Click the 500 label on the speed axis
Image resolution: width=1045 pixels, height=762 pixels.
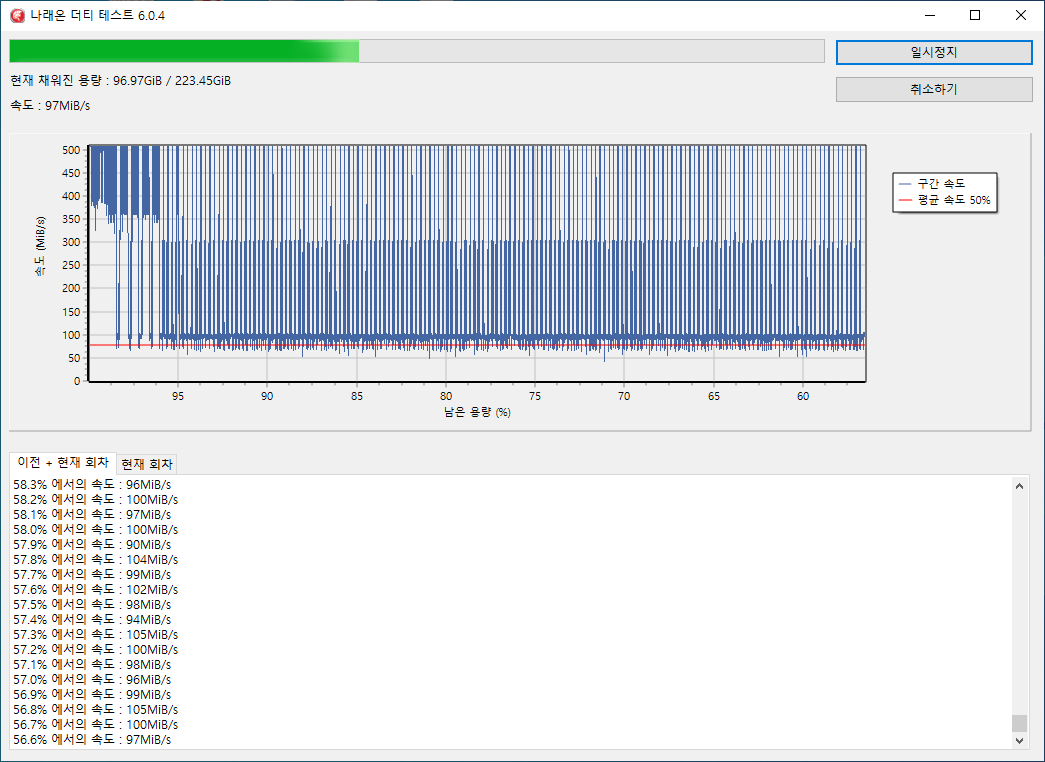(x=71, y=150)
